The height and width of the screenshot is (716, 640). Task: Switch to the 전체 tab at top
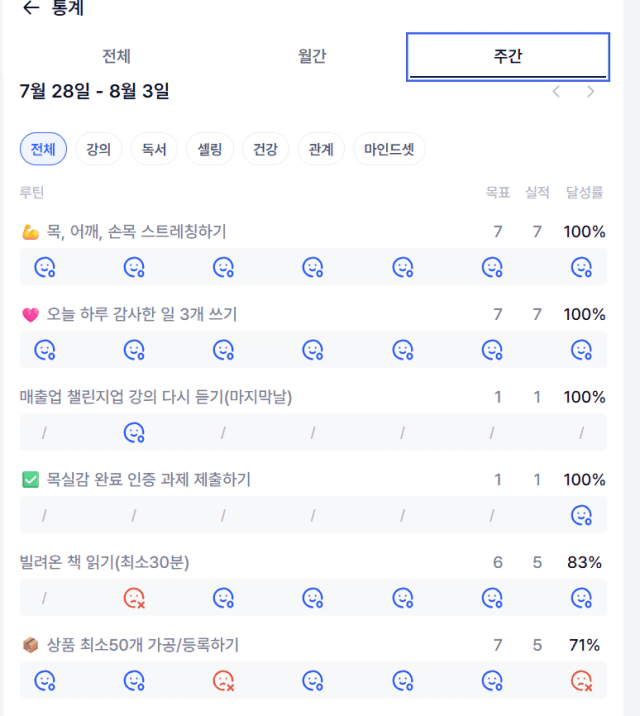coord(116,56)
